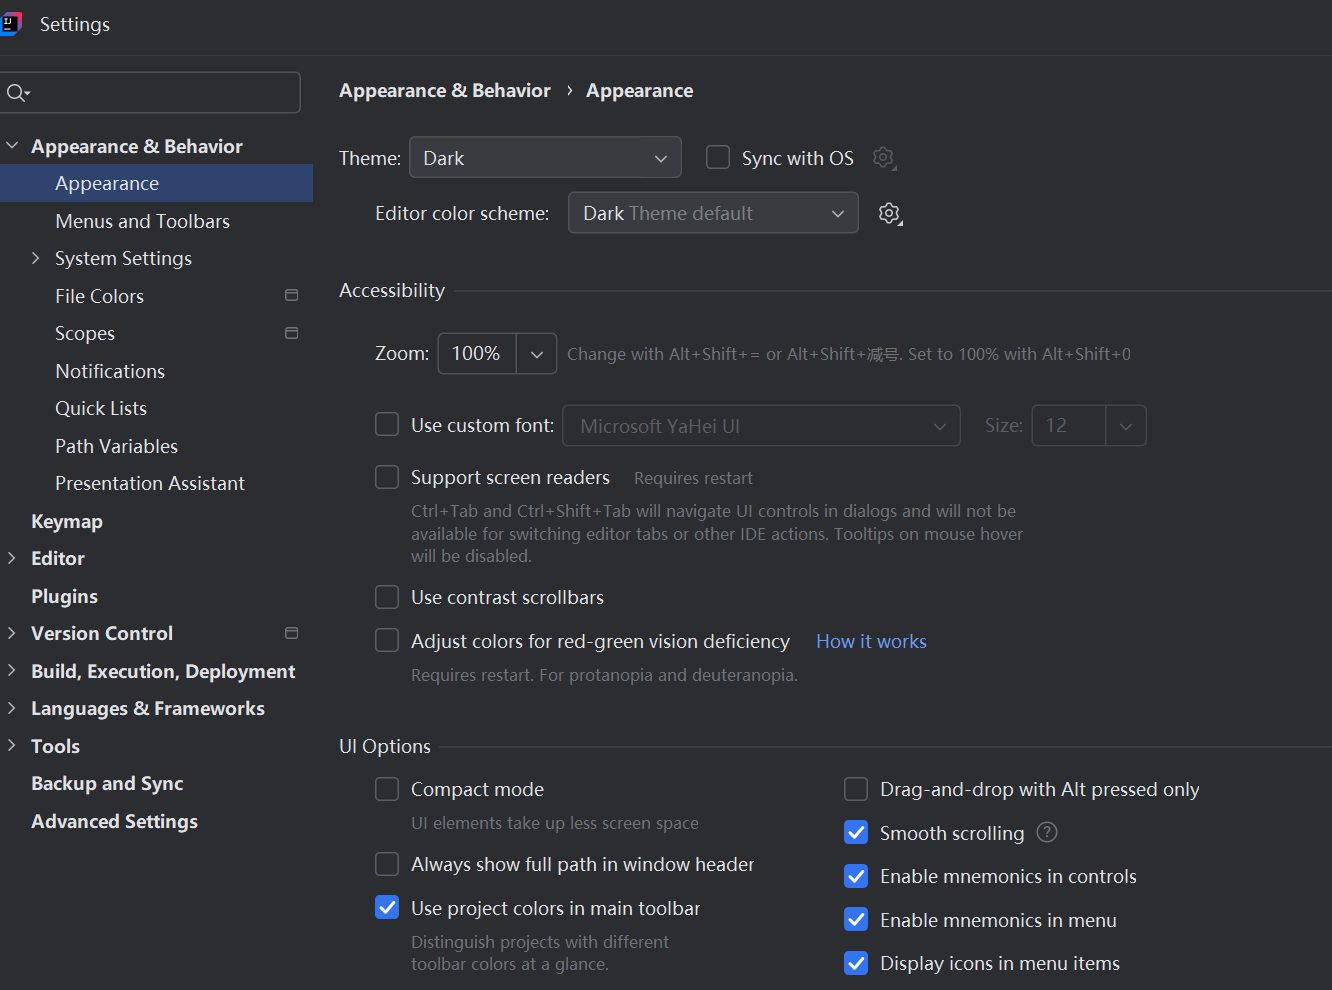Expand the System Settings node
This screenshot has width=1332, height=990.
click(36, 258)
